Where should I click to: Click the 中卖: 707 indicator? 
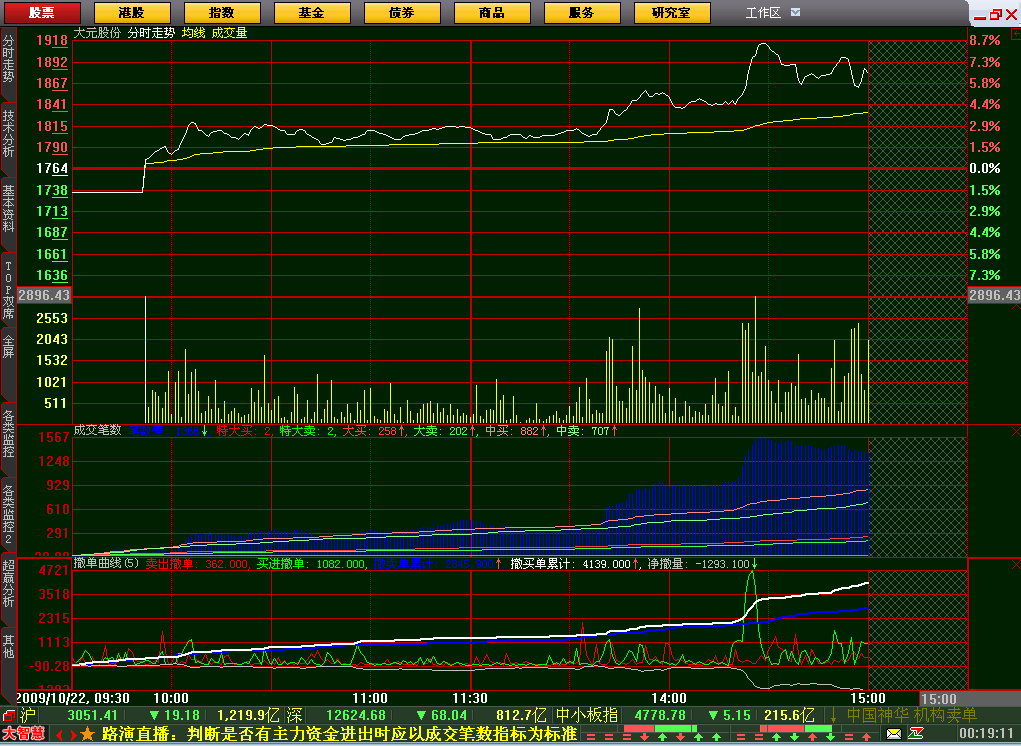pyautogui.click(x=587, y=430)
